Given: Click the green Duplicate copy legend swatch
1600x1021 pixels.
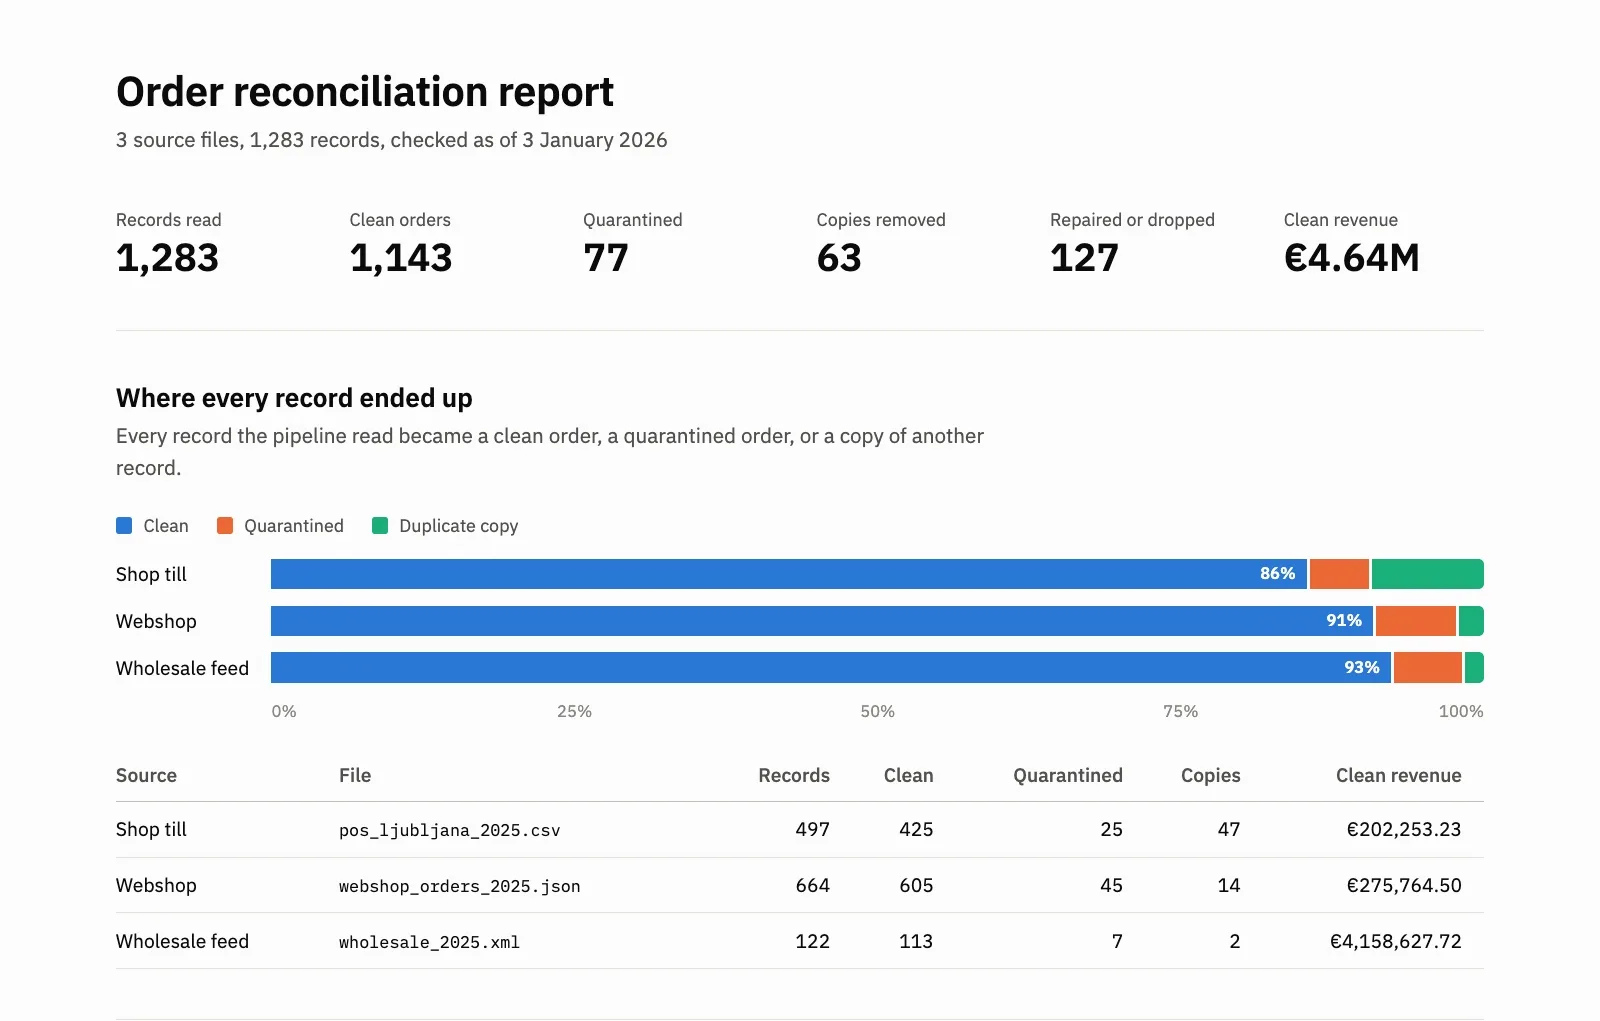Looking at the screenshot, I should pos(380,526).
